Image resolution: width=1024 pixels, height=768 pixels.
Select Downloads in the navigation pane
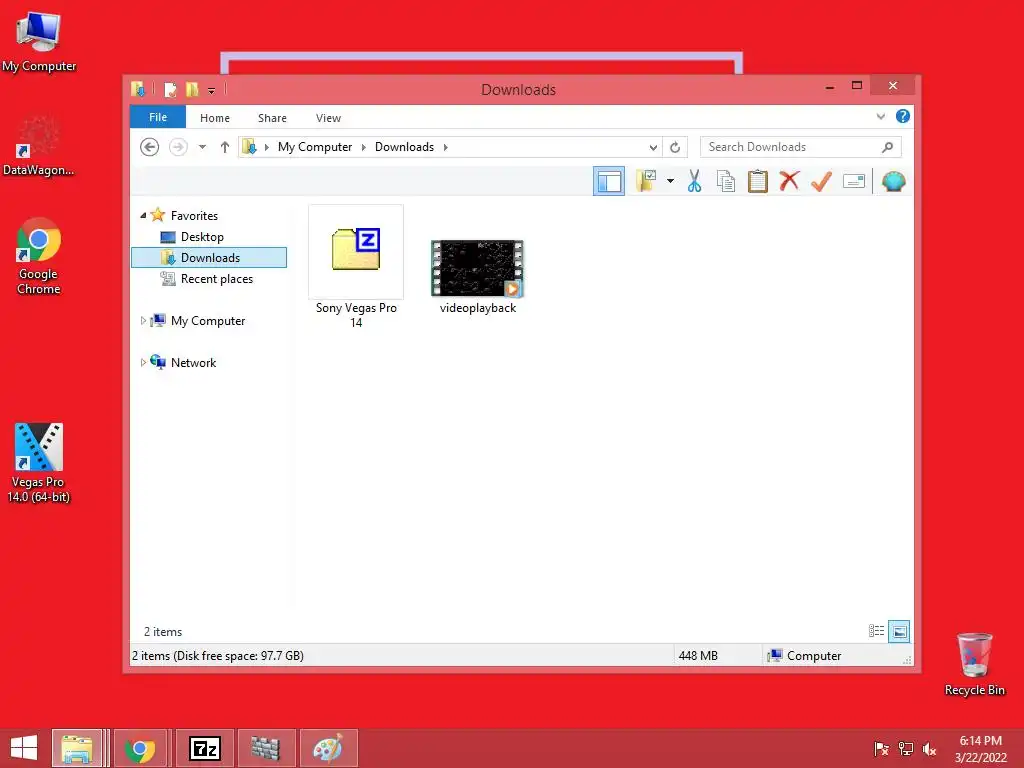[x=209, y=257]
